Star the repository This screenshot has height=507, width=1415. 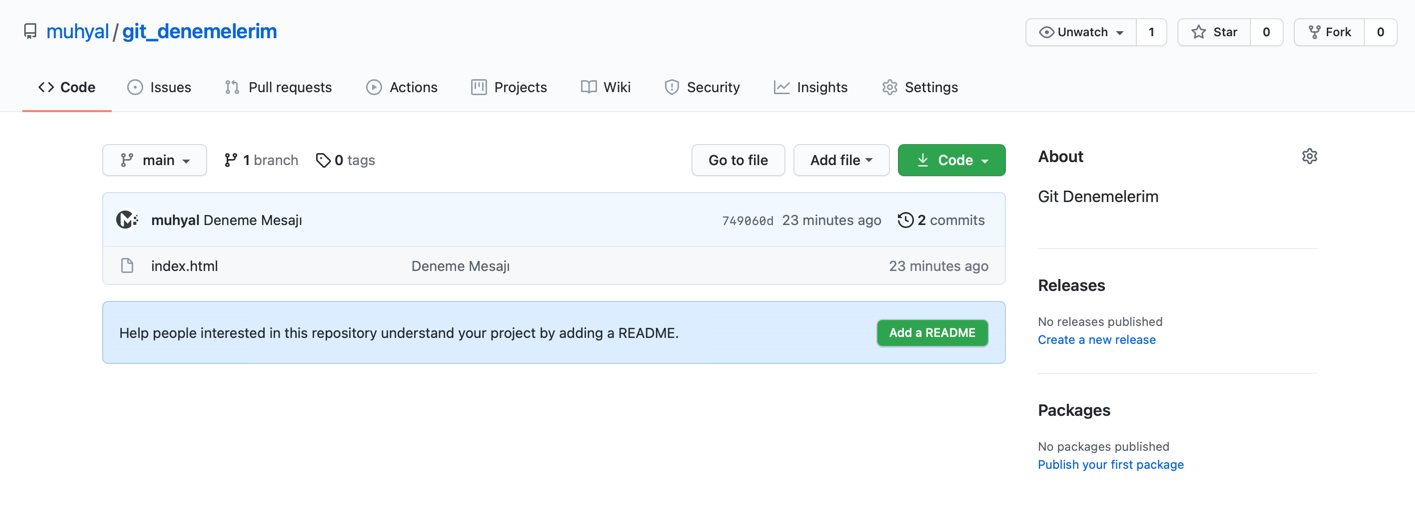[x=1214, y=32]
